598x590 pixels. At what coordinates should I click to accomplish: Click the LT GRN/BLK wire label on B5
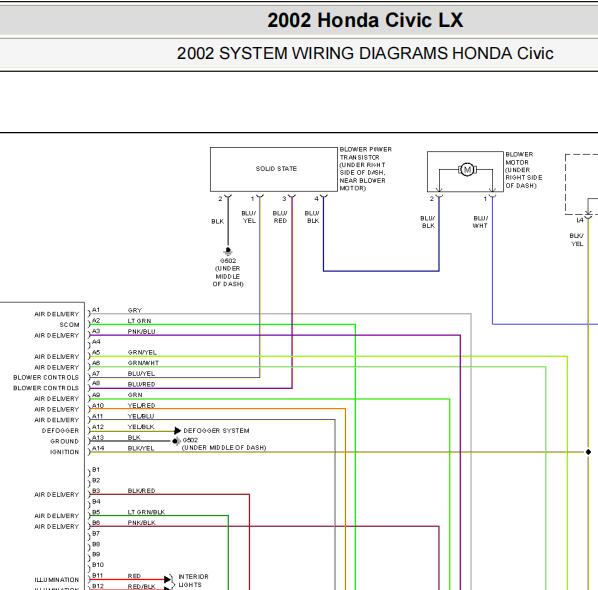[146, 512]
